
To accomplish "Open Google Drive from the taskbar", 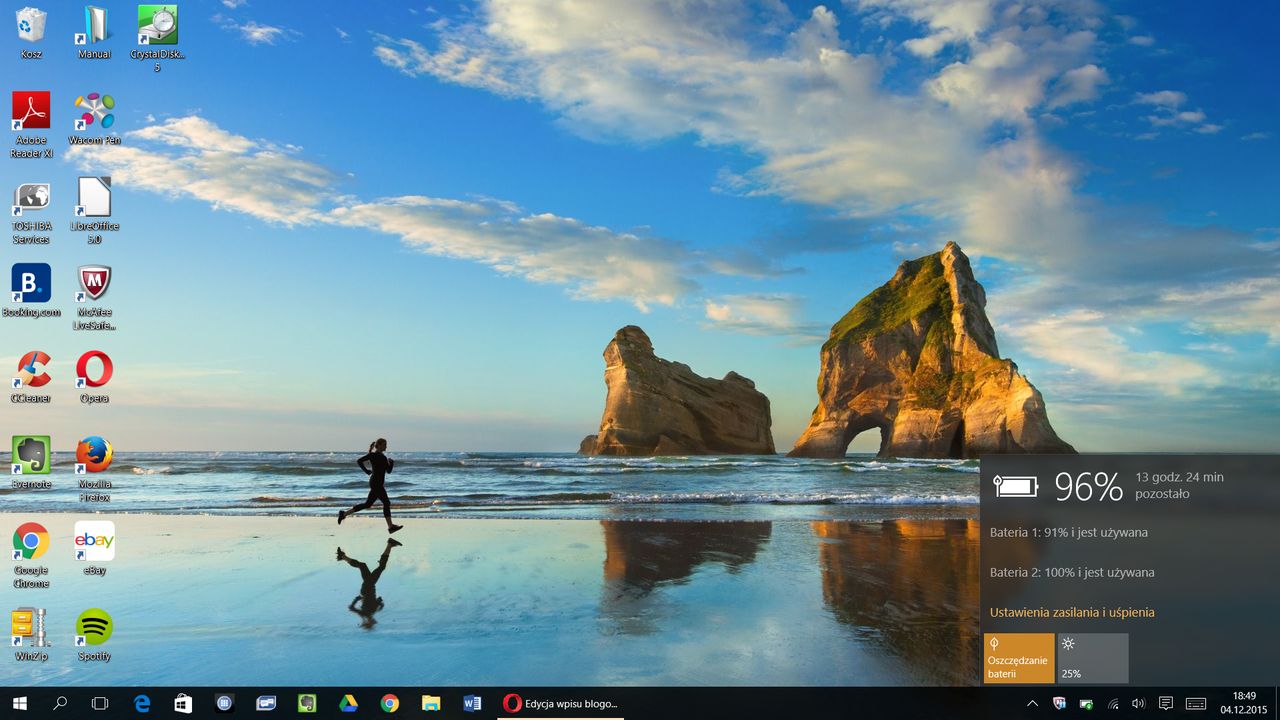I will [x=348, y=703].
